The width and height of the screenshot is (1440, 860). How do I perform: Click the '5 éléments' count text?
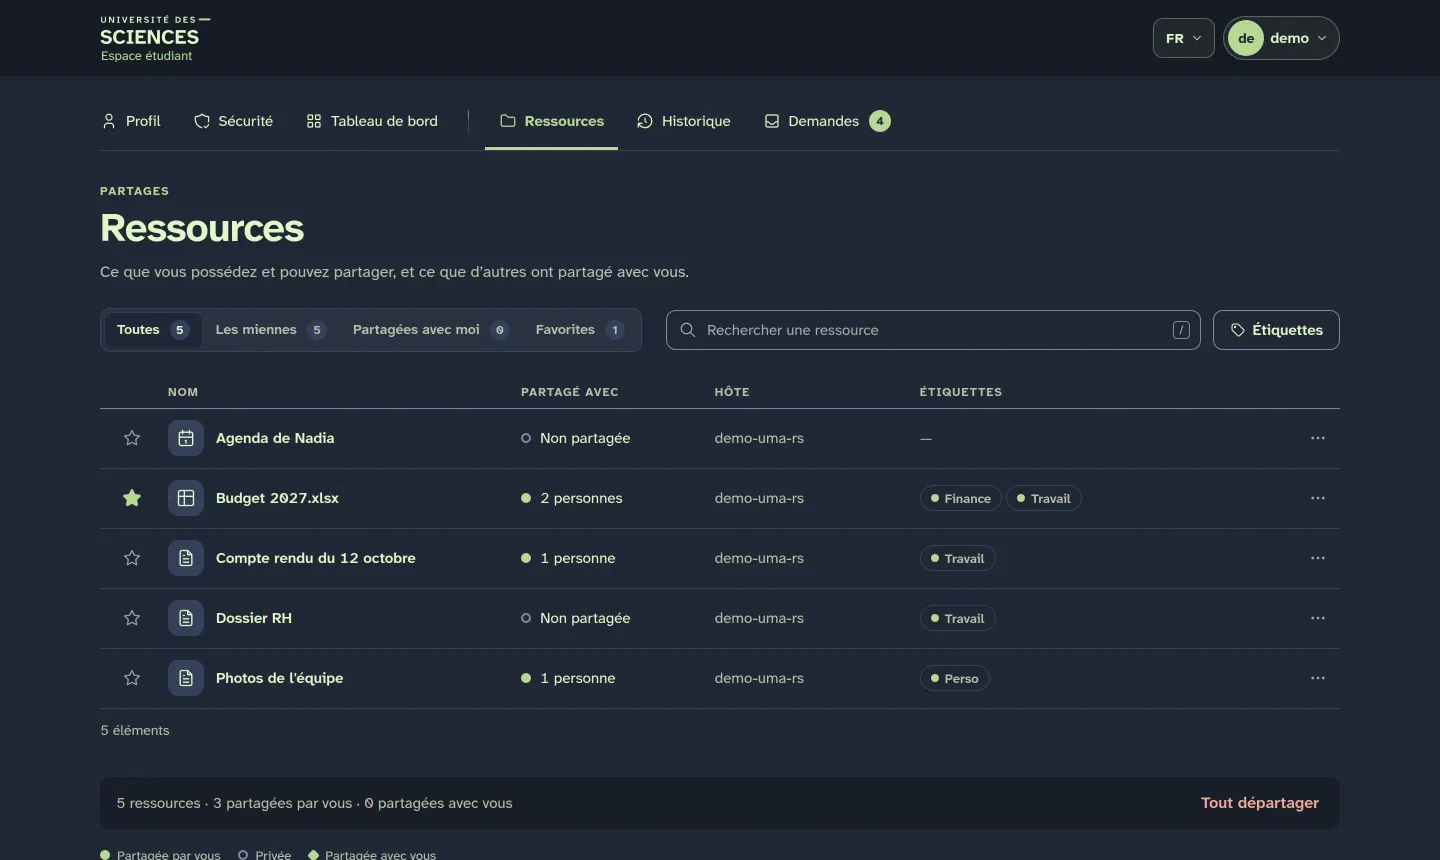pyautogui.click(x=135, y=731)
